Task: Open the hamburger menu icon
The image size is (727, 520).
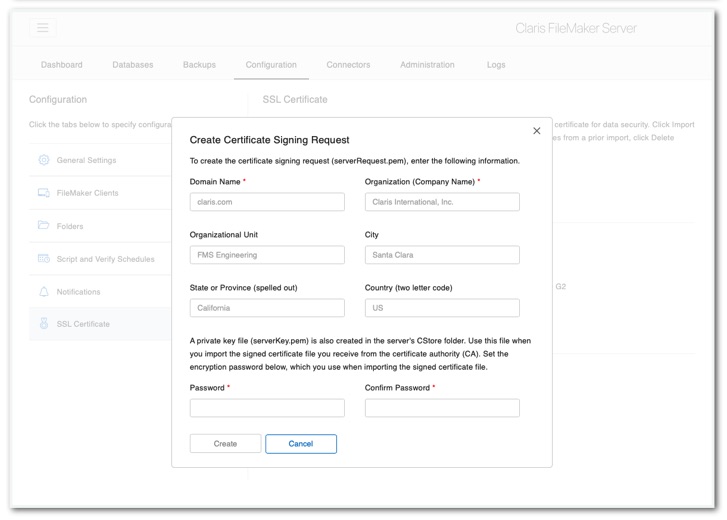Action: point(43,28)
